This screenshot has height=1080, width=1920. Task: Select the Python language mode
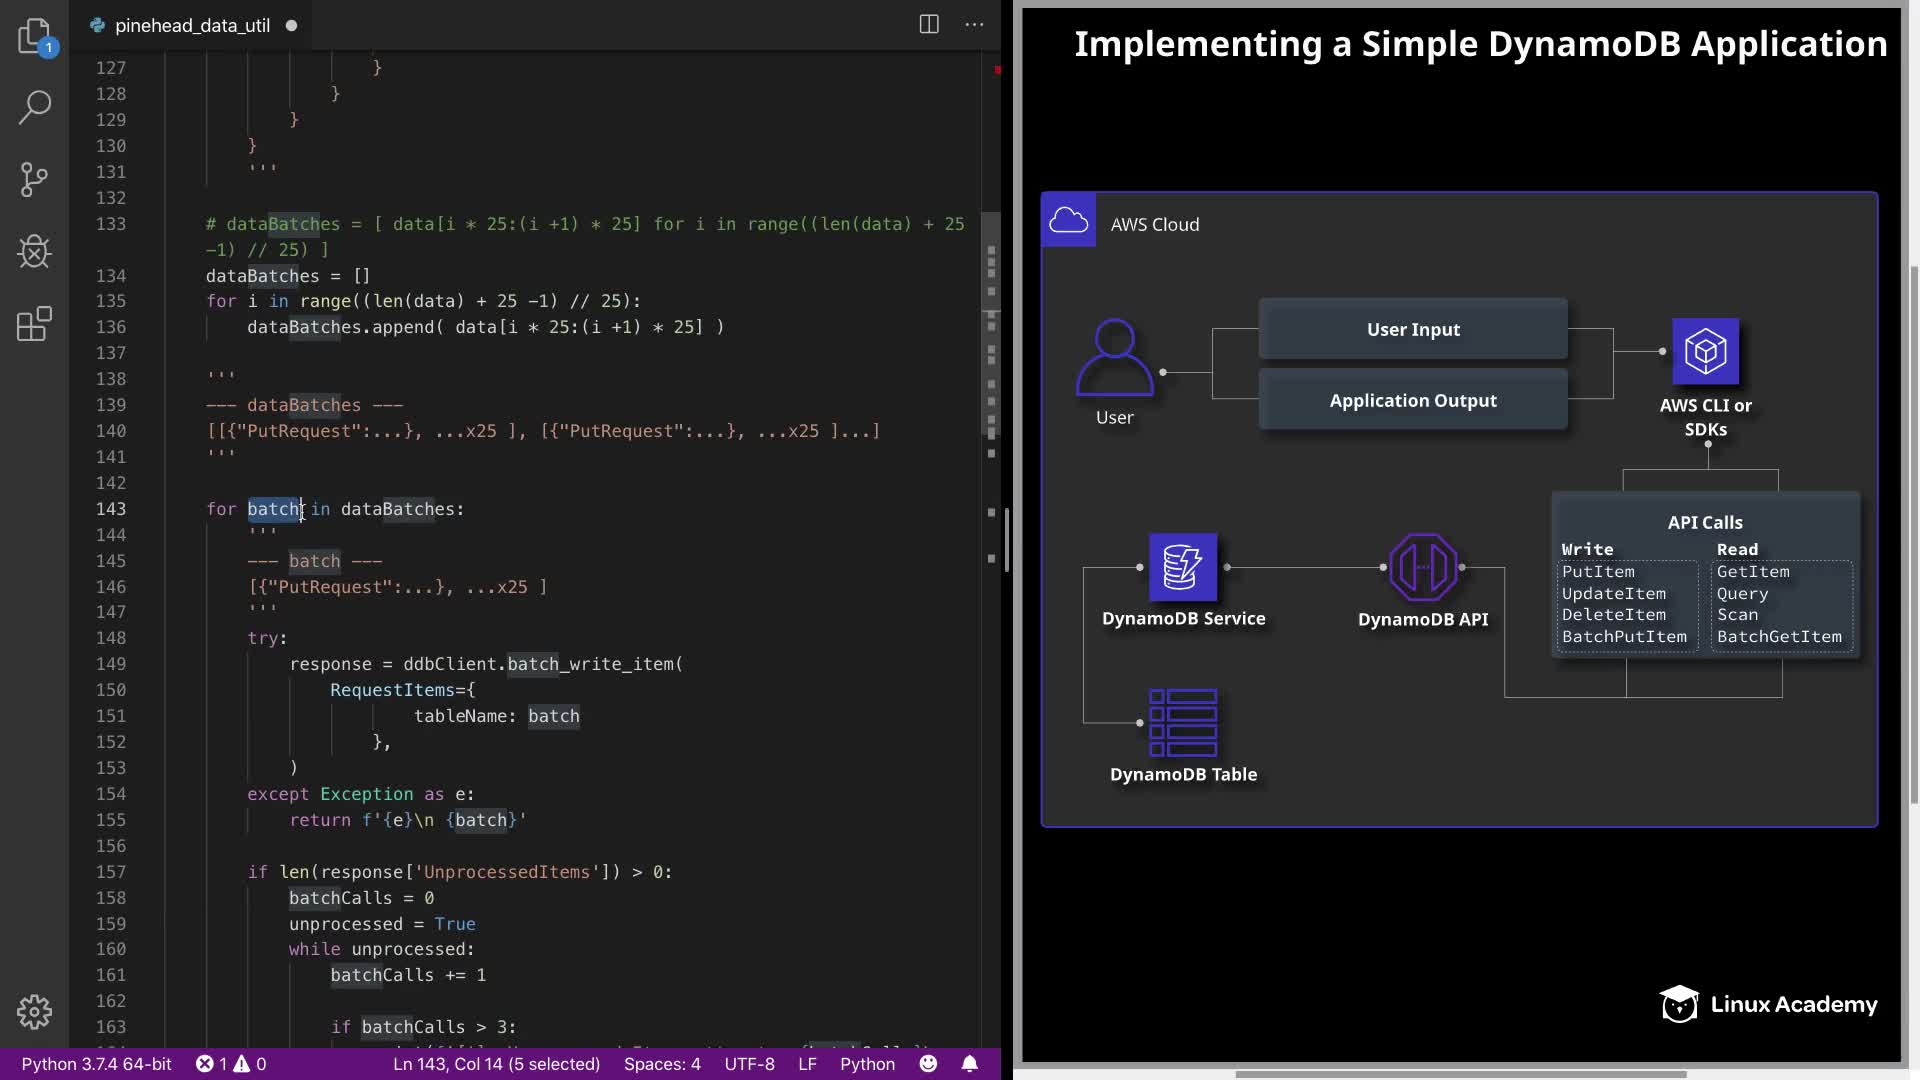pyautogui.click(x=867, y=1064)
